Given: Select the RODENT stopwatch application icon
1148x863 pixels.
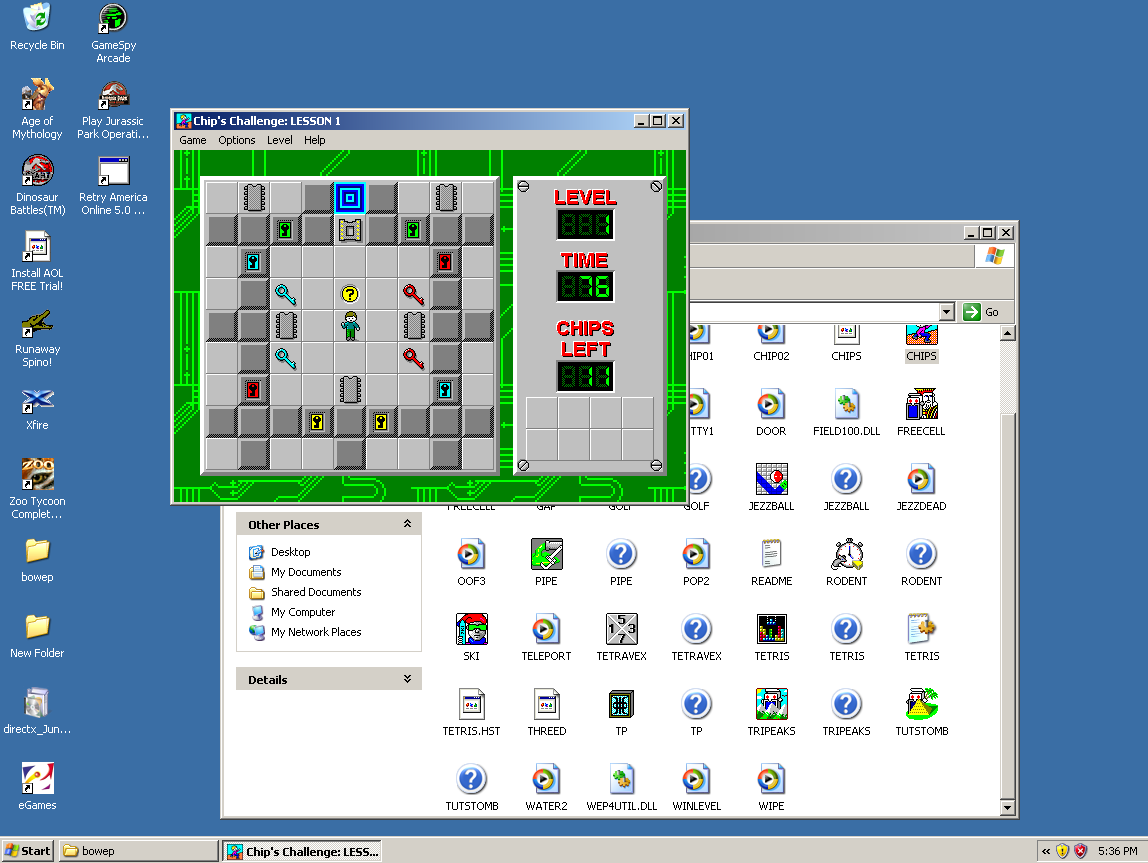Looking at the screenshot, I should point(847,562).
